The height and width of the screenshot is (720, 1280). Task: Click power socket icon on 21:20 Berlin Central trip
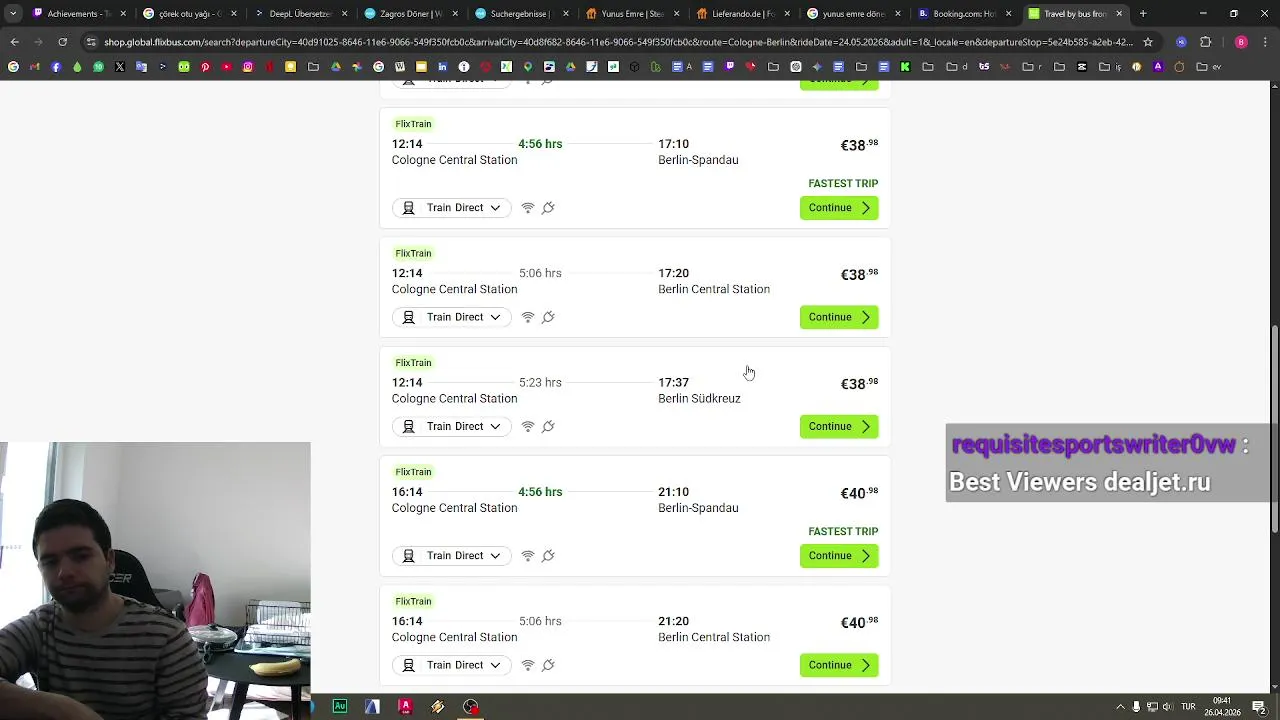[548, 665]
